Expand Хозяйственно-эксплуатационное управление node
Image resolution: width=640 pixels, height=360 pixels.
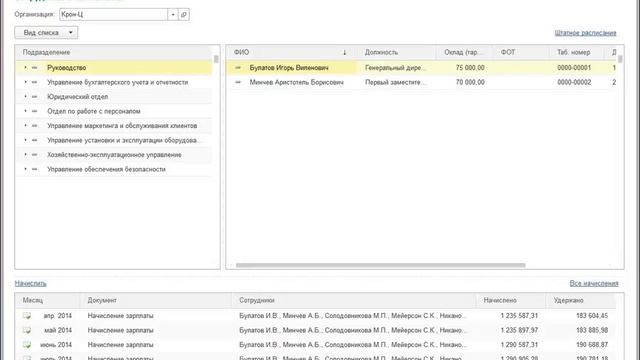[x=25, y=154]
